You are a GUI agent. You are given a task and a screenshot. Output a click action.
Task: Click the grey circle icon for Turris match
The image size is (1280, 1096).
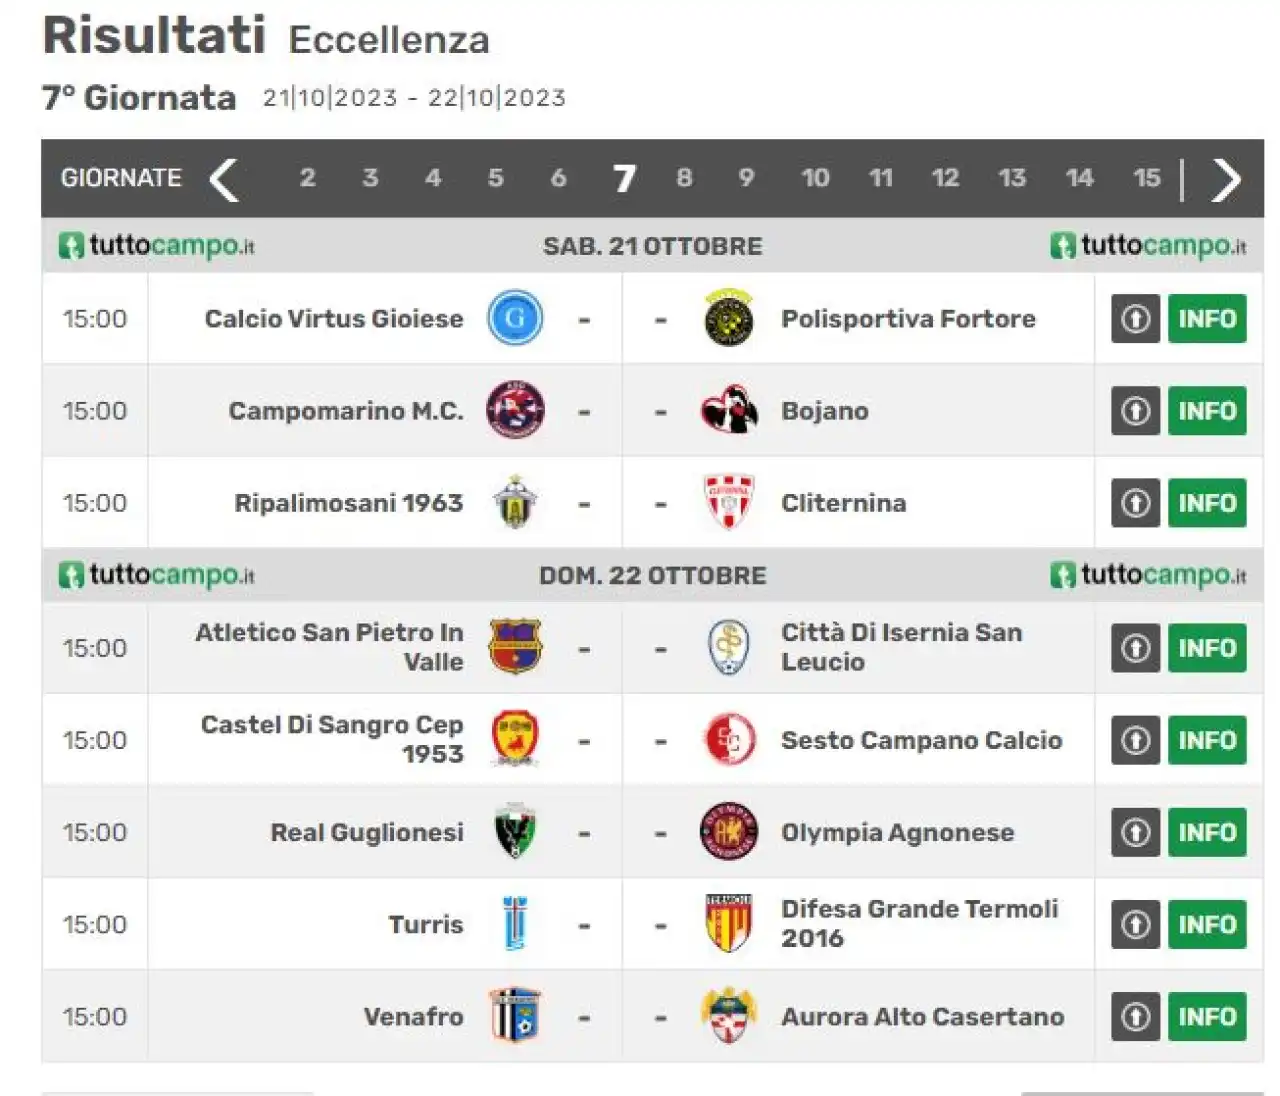click(1135, 924)
